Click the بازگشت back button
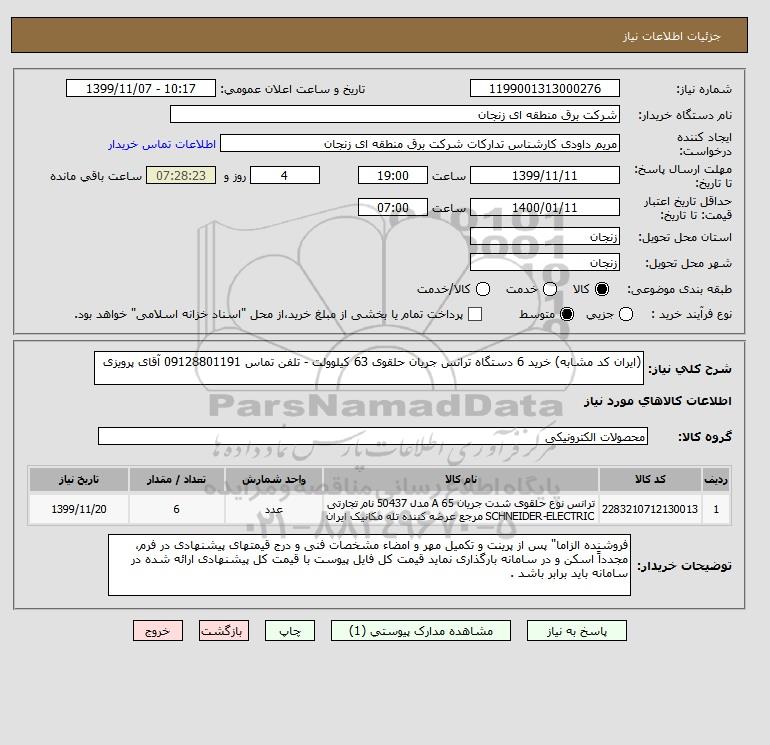The width and height of the screenshot is (770, 745). (224, 631)
